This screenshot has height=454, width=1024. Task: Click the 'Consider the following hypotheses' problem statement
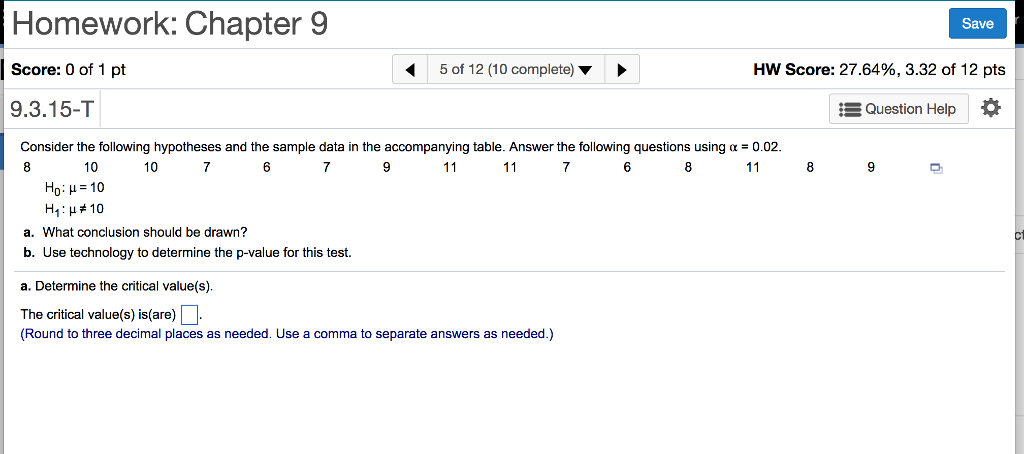tap(400, 147)
